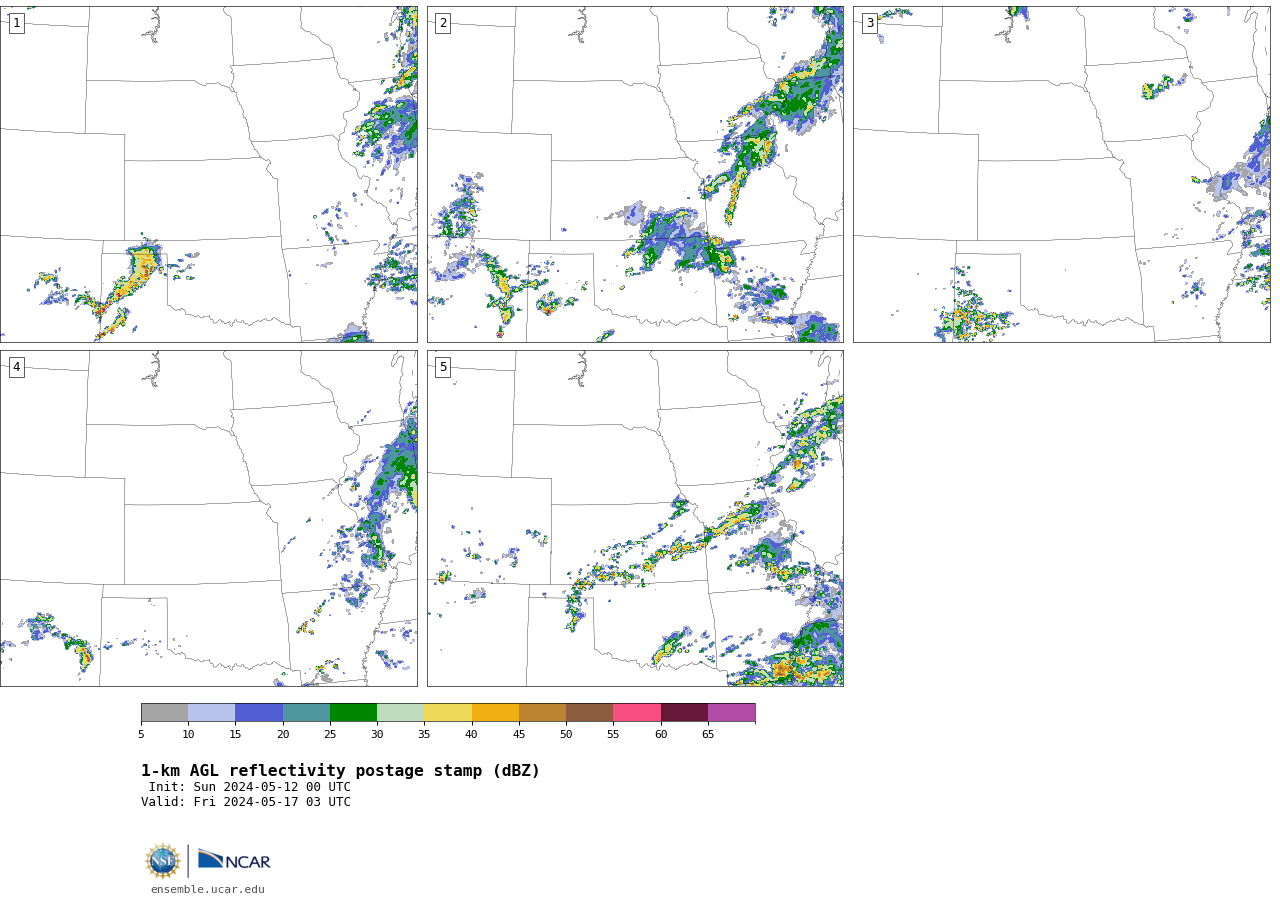Click the yellow 35-40 dBZ swatch

pos(448,713)
